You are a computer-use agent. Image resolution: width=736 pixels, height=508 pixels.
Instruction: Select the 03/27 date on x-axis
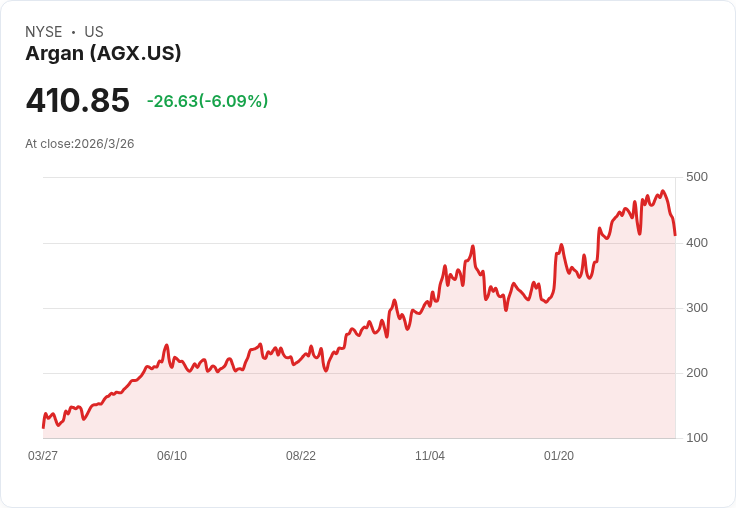point(43,456)
